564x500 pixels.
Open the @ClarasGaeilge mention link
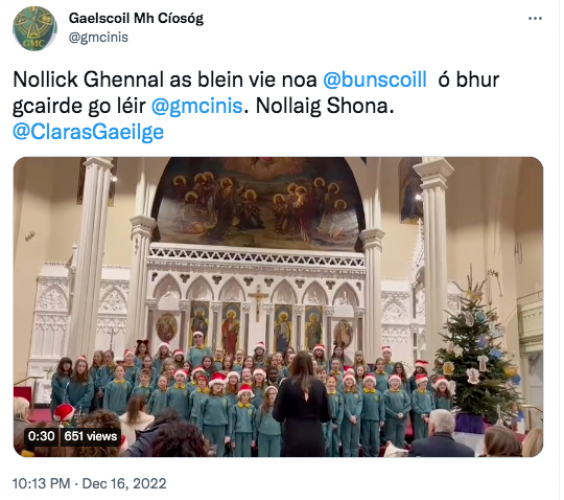tap(88, 132)
